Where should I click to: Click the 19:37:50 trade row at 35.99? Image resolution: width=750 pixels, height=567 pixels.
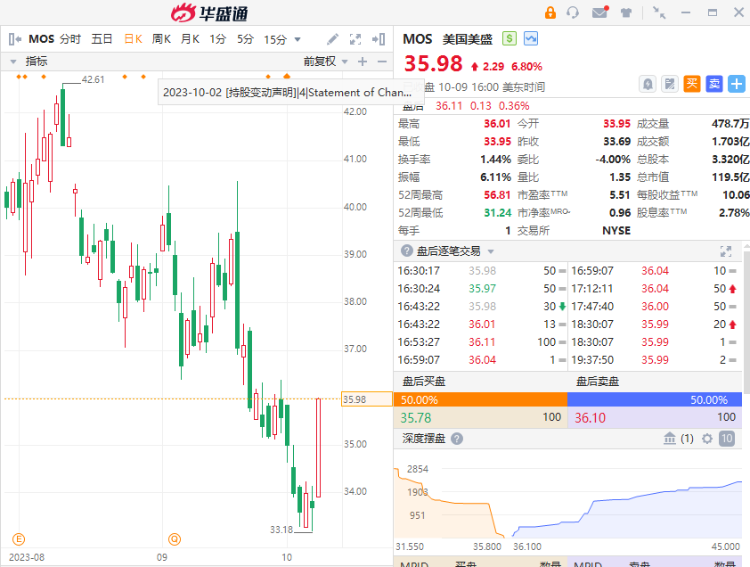click(x=654, y=360)
